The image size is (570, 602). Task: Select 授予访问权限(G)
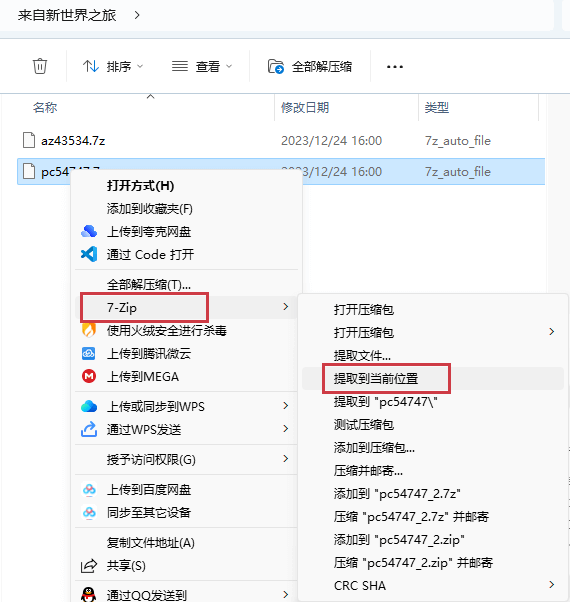click(151, 460)
